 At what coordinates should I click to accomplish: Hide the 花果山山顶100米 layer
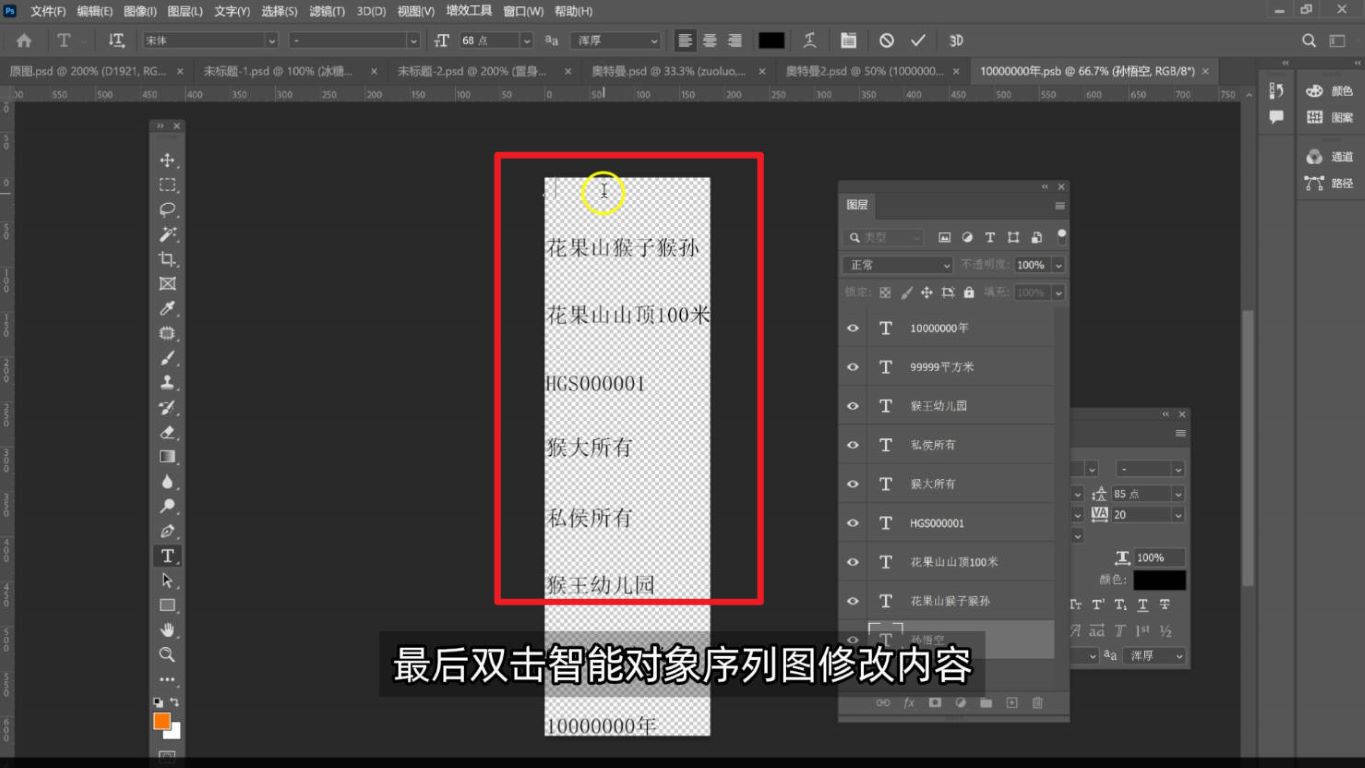pyautogui.click(x=853, y=562)
